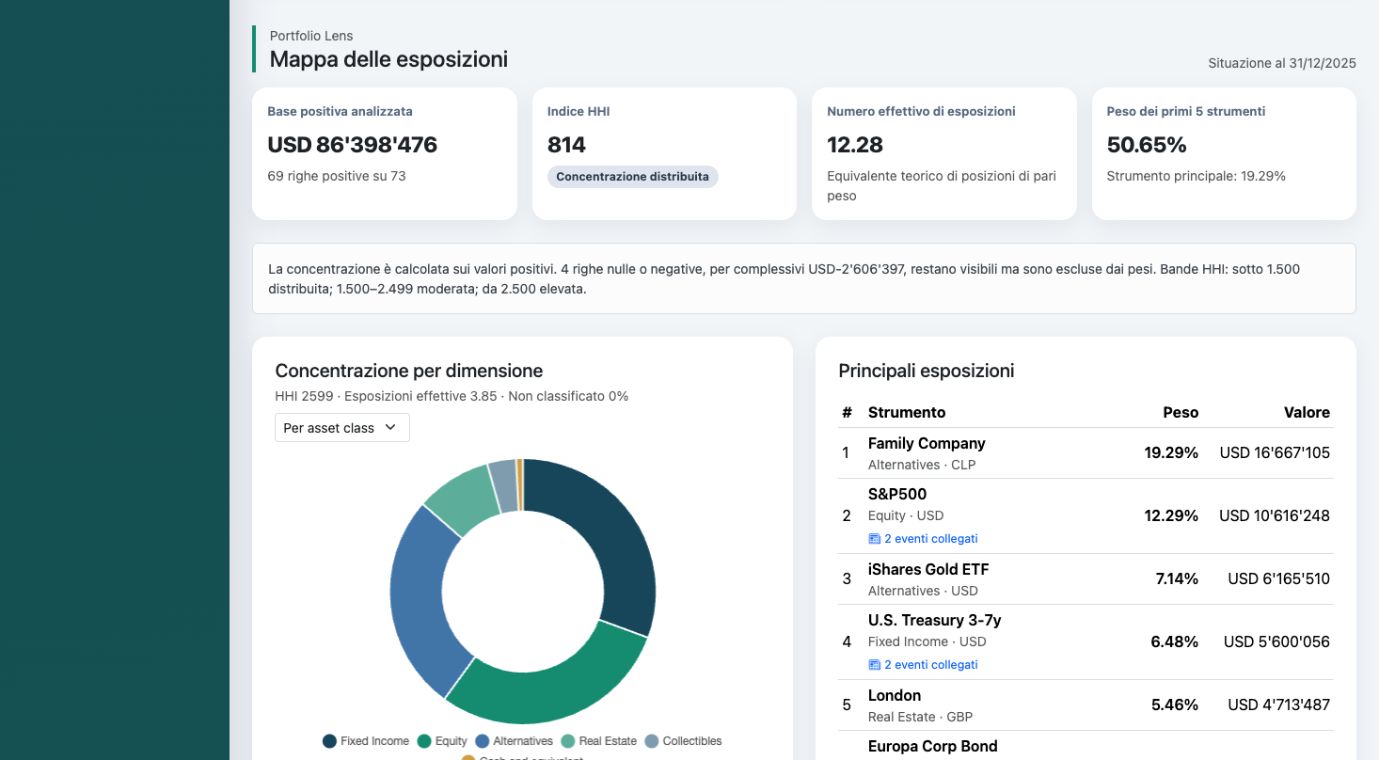
Task: Click the Fixed Income legend color dot
Action: (329, 741)
